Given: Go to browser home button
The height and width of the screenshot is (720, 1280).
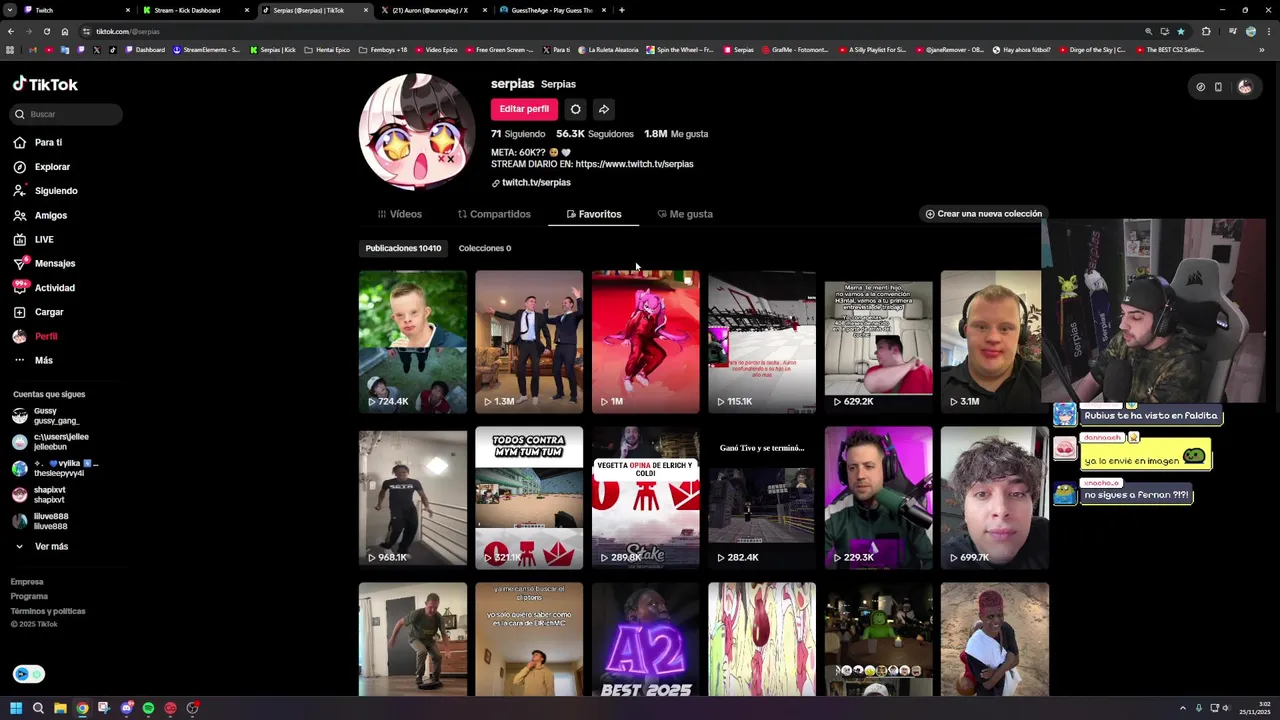Looking at the screenshot, I should 65,31.
